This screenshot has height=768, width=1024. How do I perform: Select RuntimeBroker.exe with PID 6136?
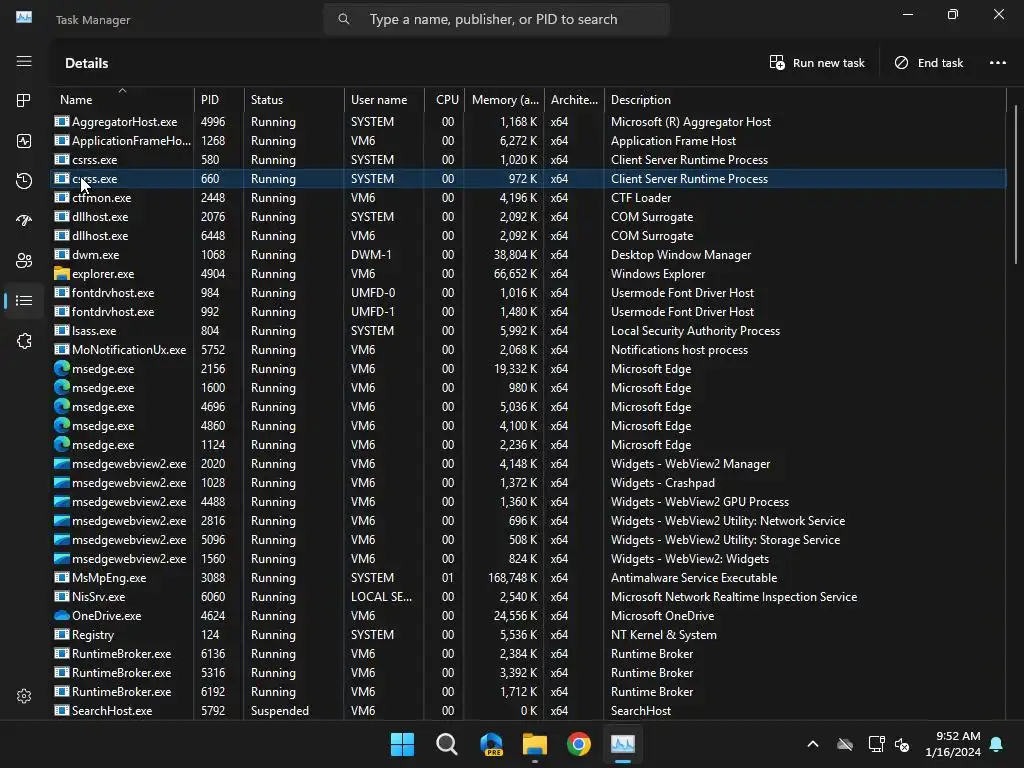528,653
